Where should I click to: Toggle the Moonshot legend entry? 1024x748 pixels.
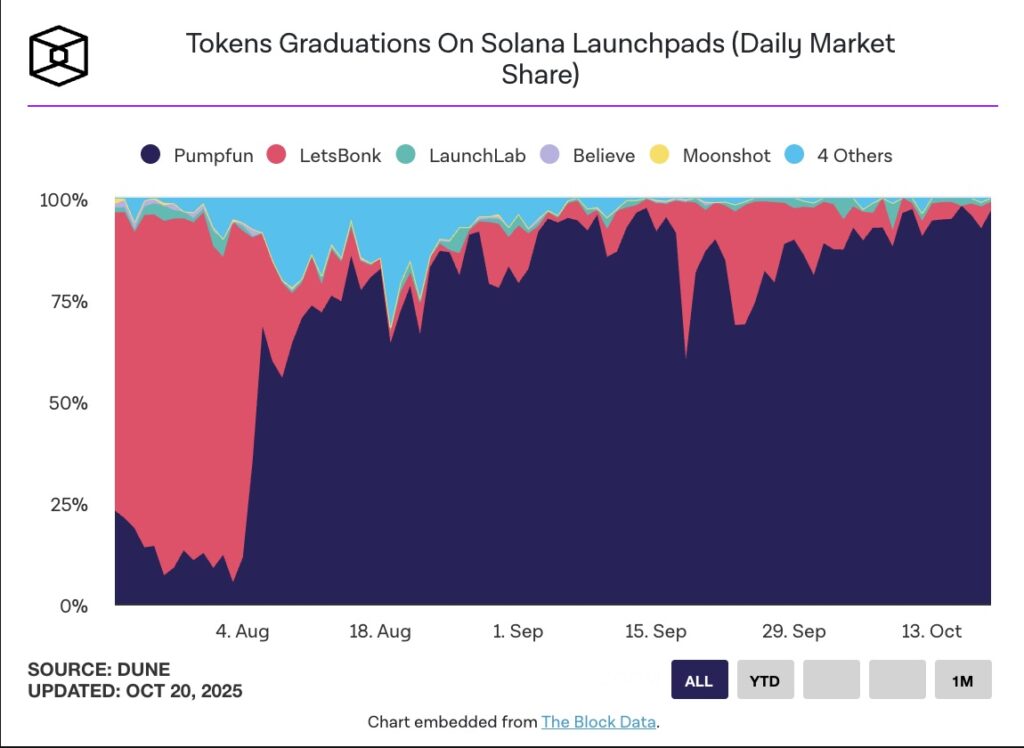[x=712, y=155]
